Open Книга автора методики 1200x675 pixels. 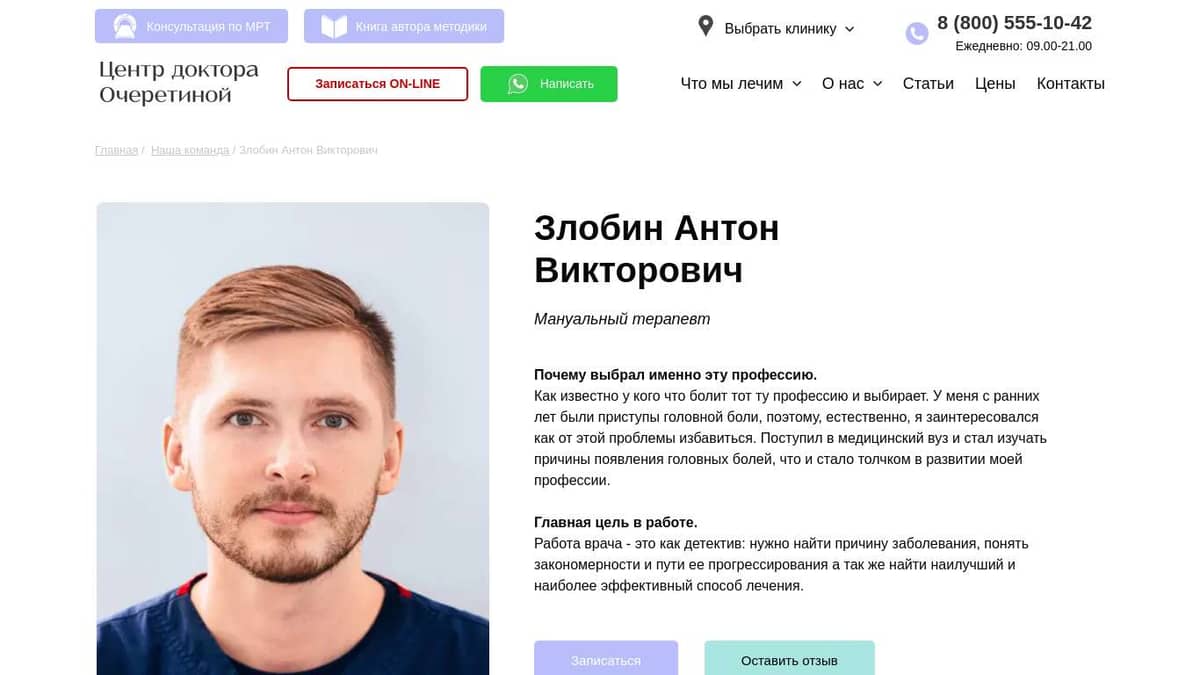click(x=404, y=26)
